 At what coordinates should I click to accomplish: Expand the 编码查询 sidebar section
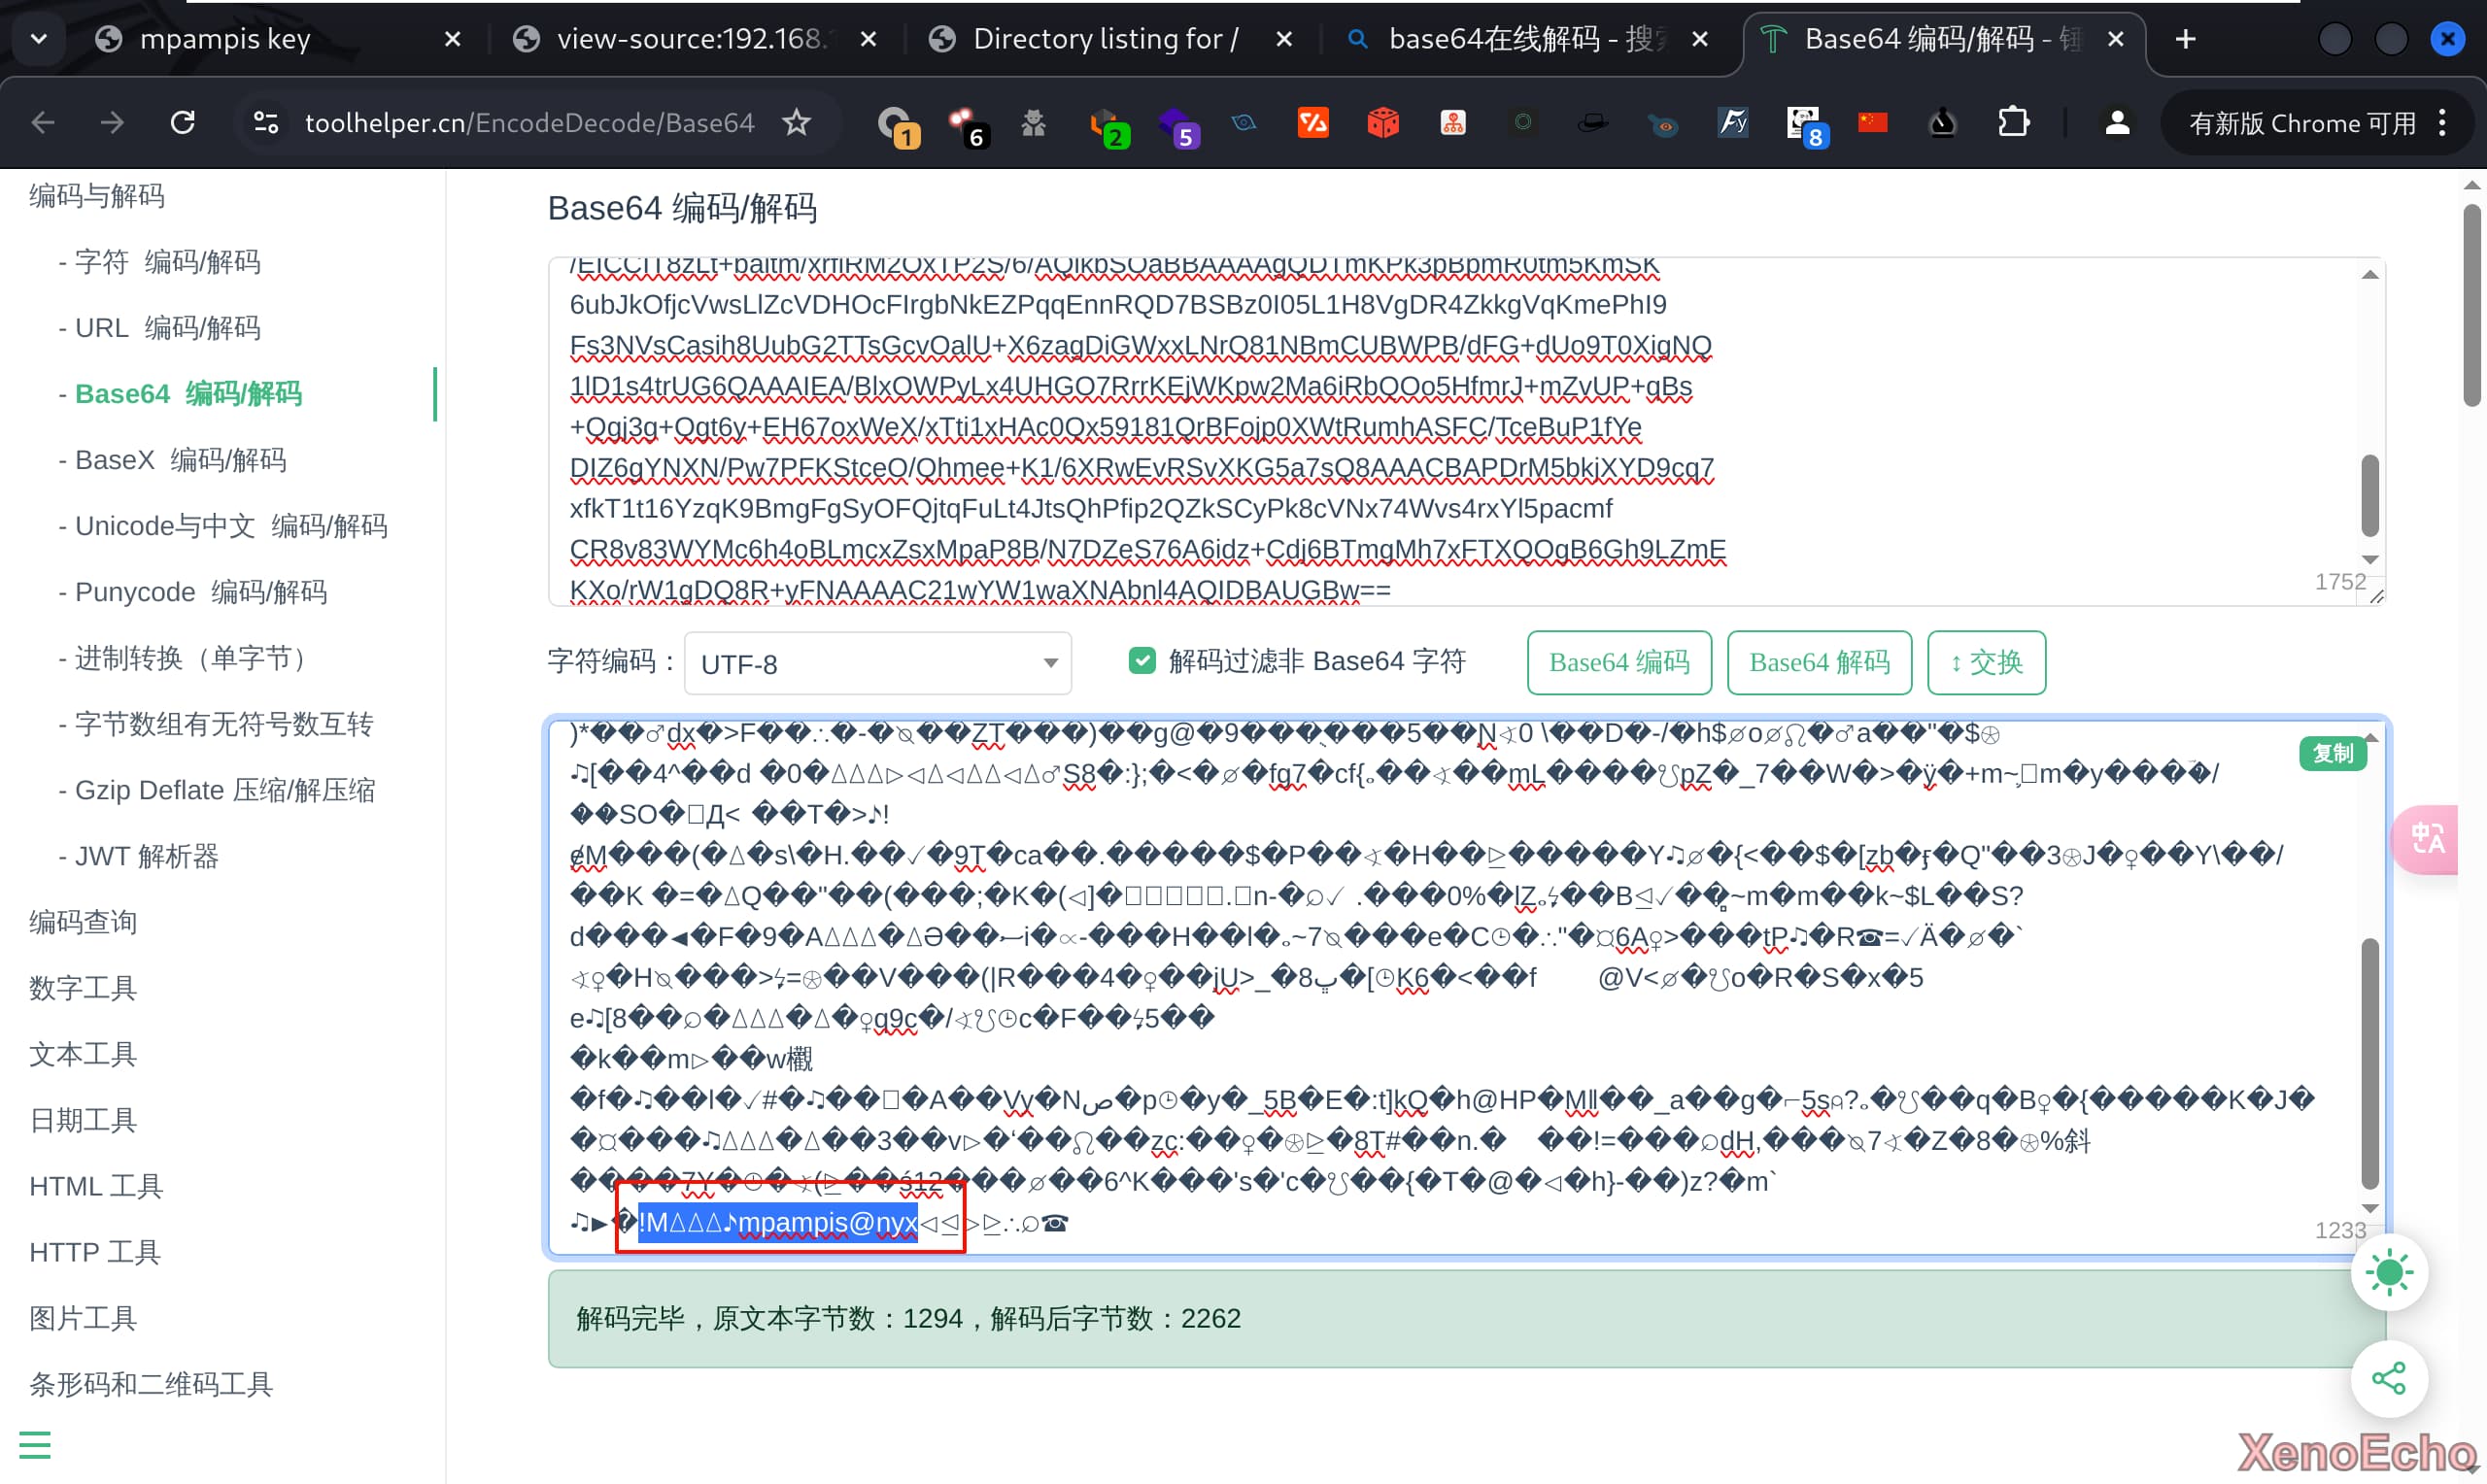83,922
